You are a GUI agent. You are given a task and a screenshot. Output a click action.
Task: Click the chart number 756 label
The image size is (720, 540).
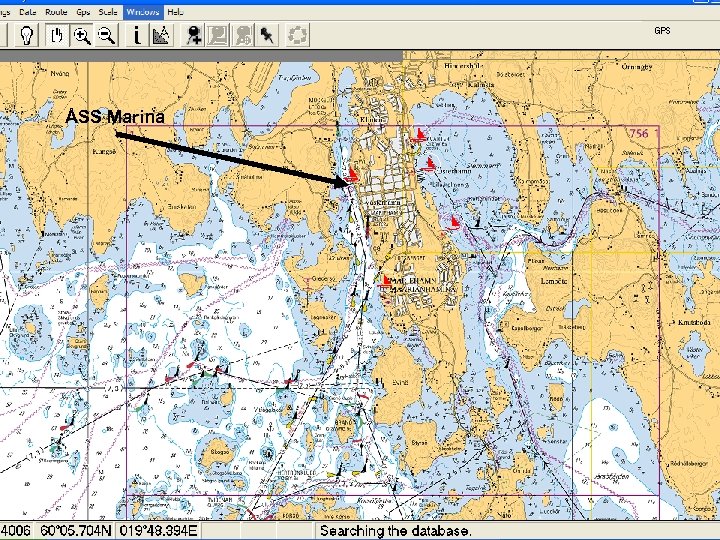(x=639, y=133)
